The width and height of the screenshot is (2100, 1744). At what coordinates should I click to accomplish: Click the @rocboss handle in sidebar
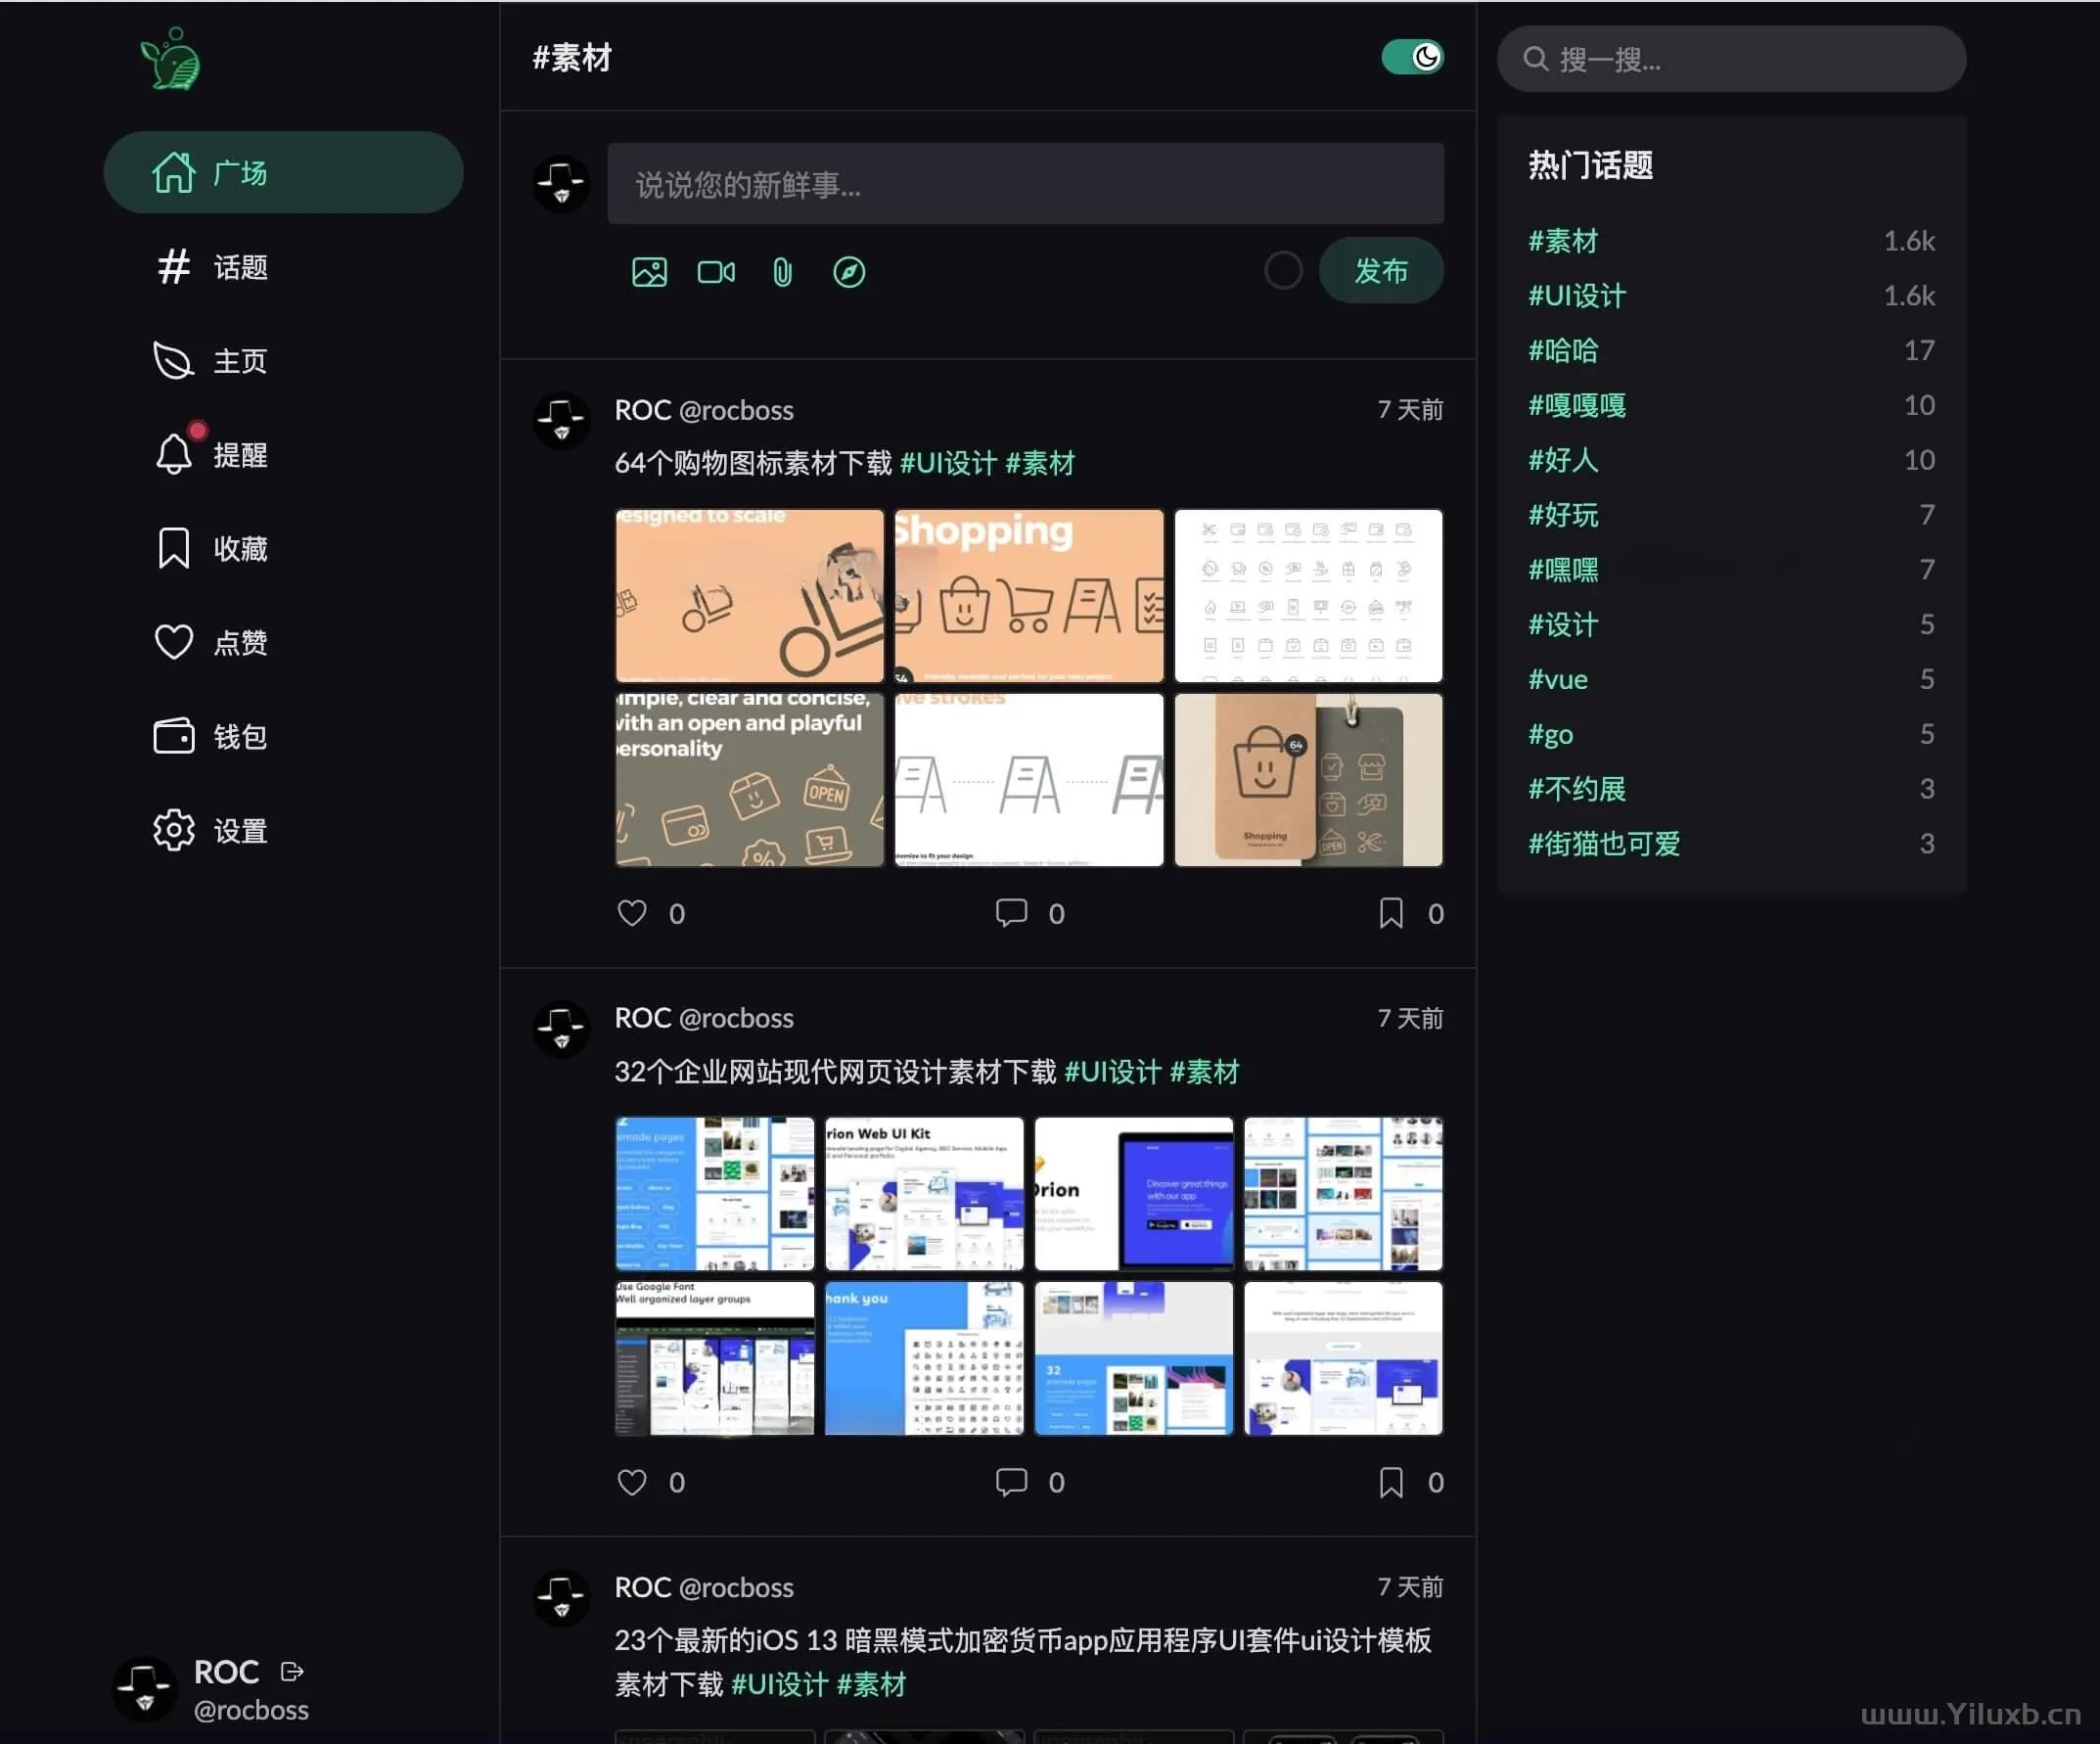(251, 1710)
